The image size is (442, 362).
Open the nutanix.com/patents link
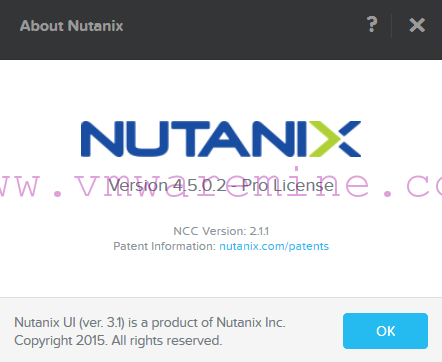[x=274, y=246]
